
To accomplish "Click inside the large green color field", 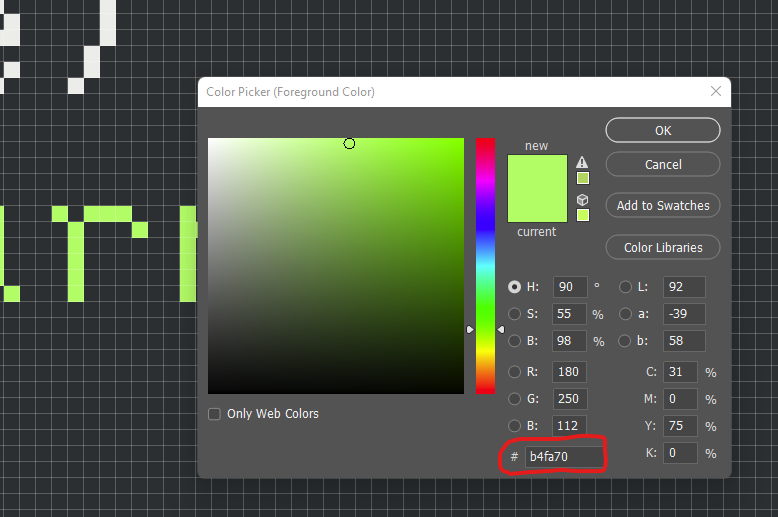I will click(x=336, y=266).
